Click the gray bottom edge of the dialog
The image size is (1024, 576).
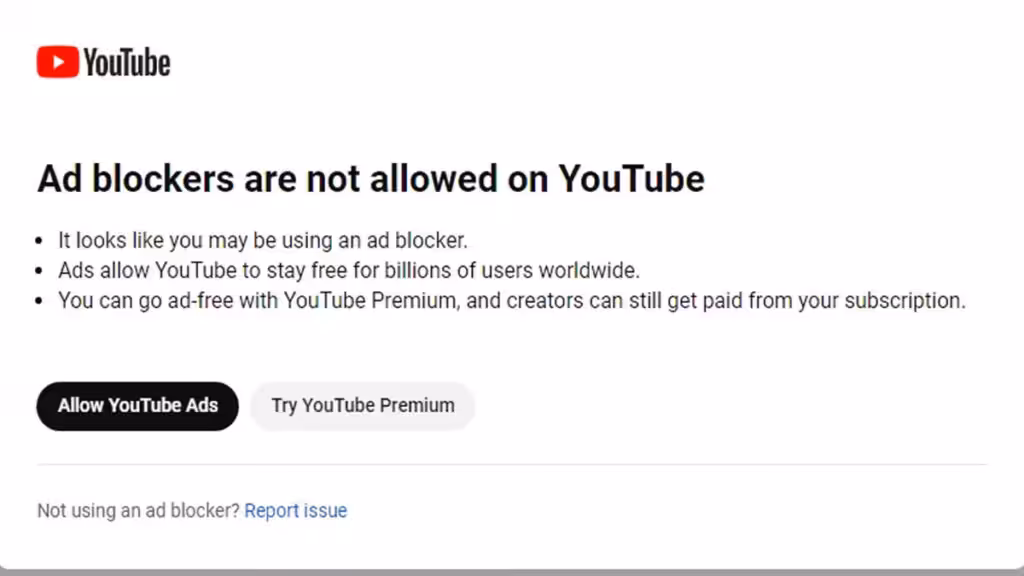click(512, 572)
